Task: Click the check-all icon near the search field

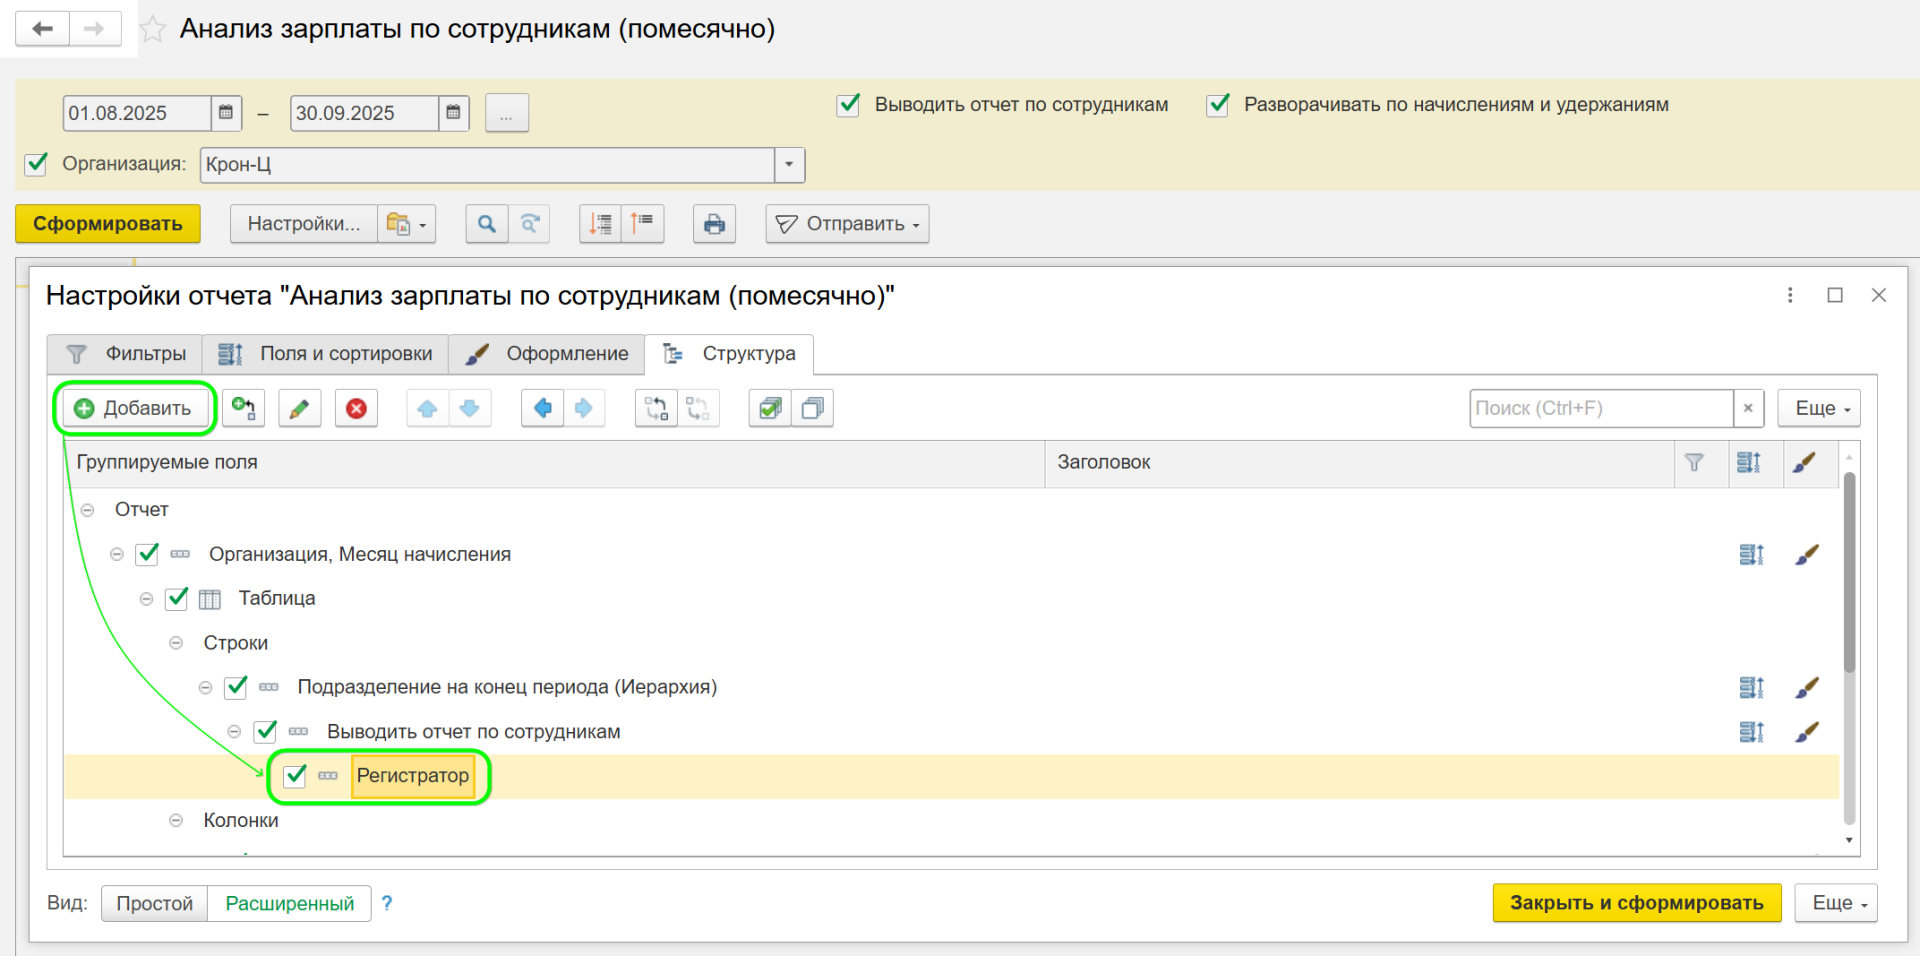Action: [769, 408]
